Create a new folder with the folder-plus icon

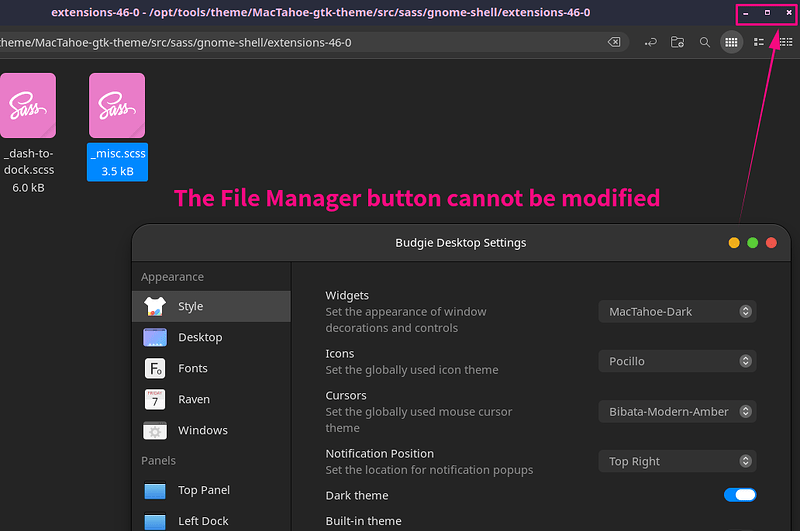tap(677, 42)
